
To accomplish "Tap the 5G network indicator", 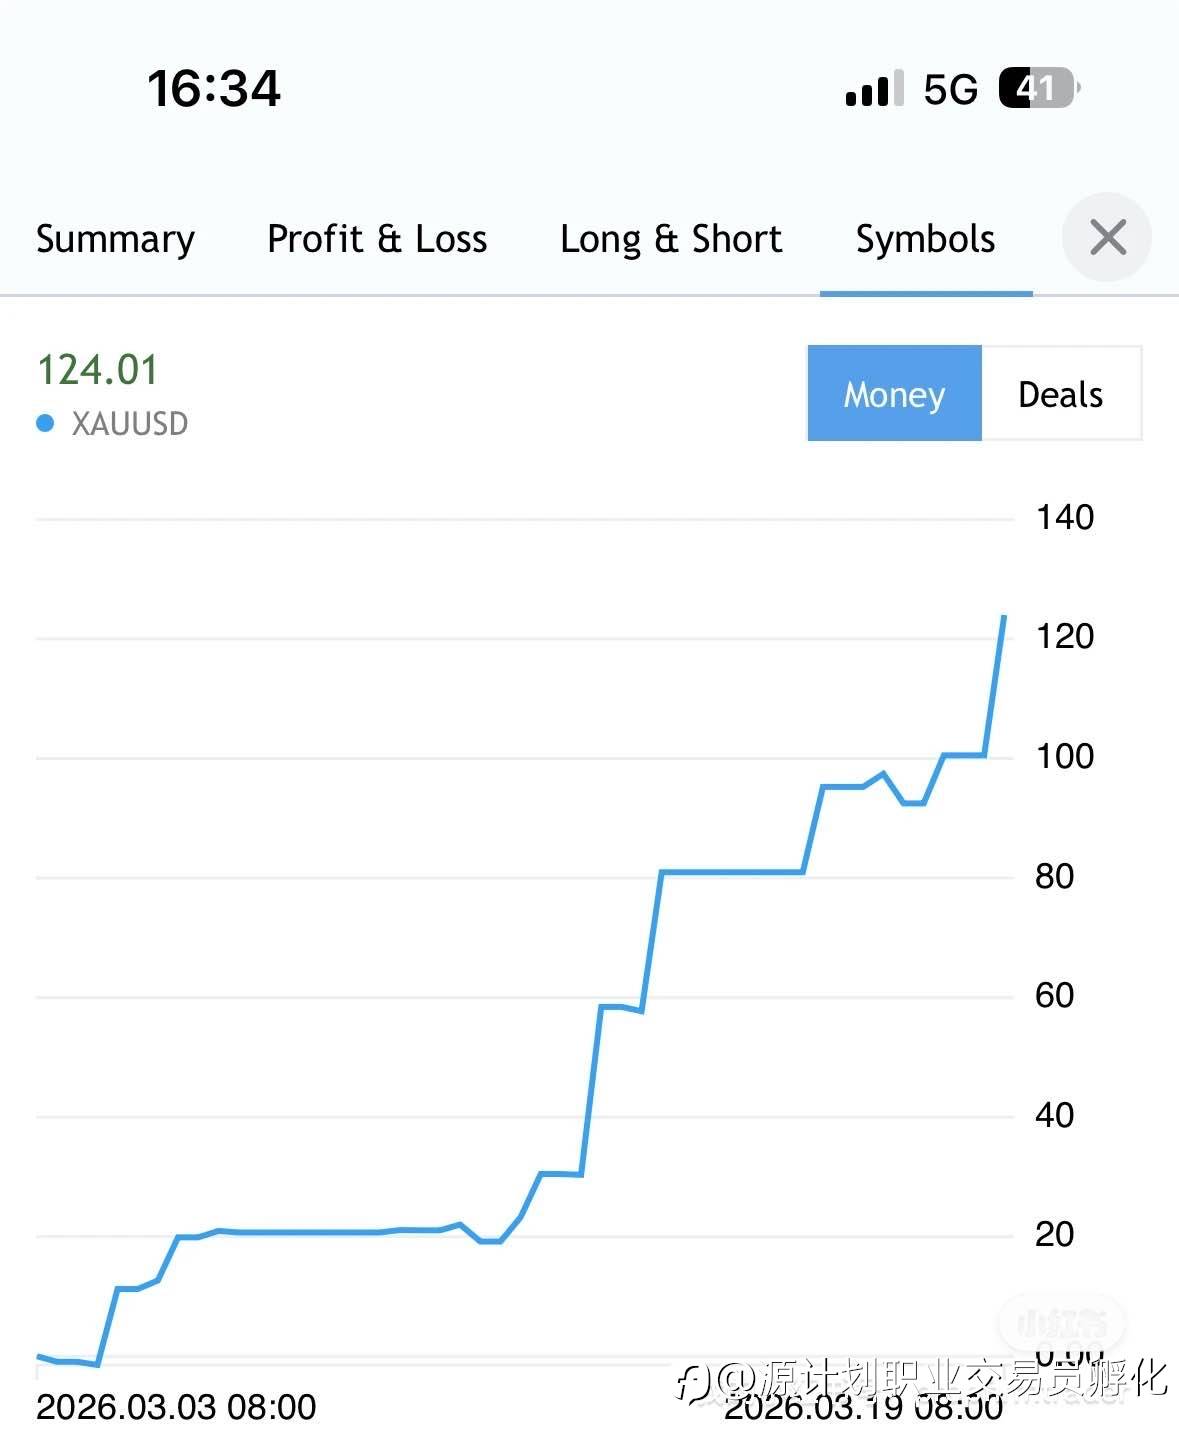I will click(950, 90).
